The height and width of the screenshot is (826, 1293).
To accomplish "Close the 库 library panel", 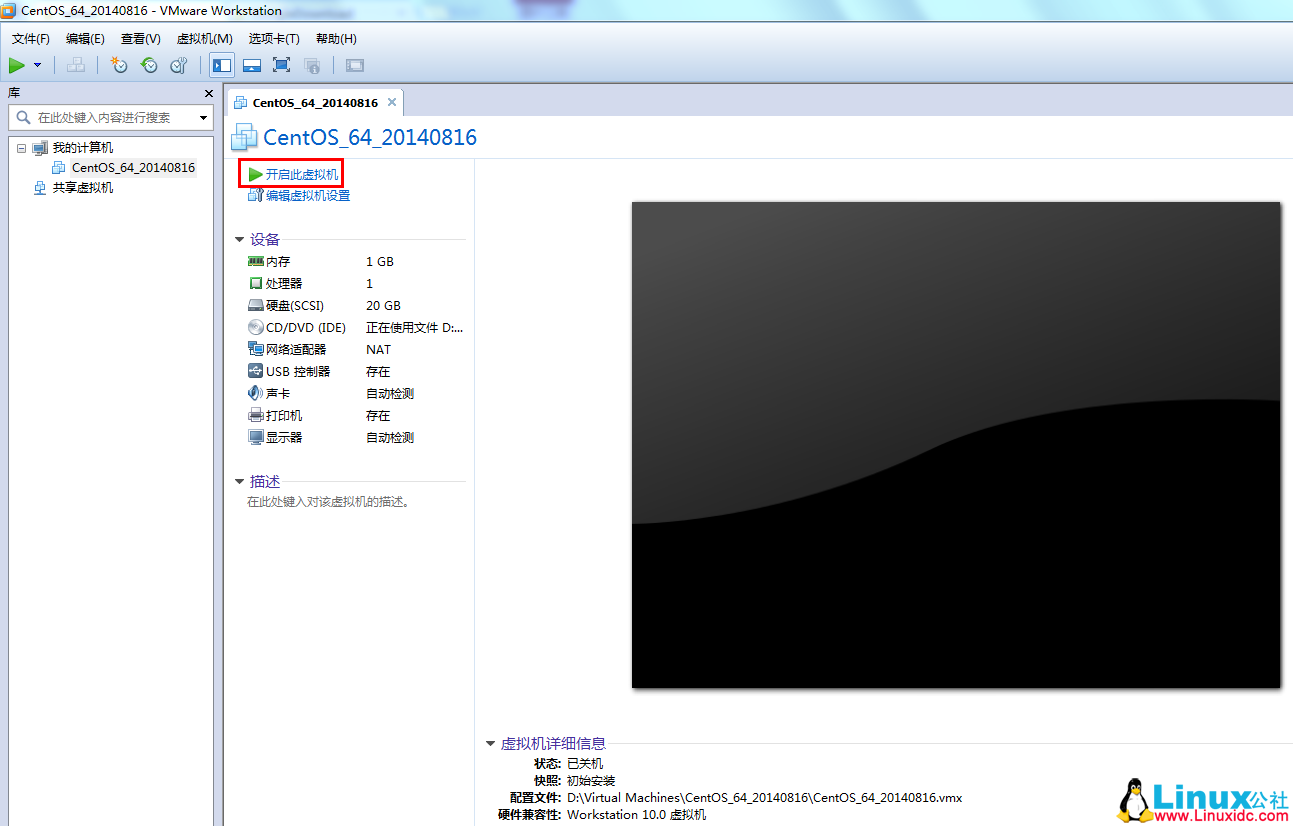I will point(208,93).
